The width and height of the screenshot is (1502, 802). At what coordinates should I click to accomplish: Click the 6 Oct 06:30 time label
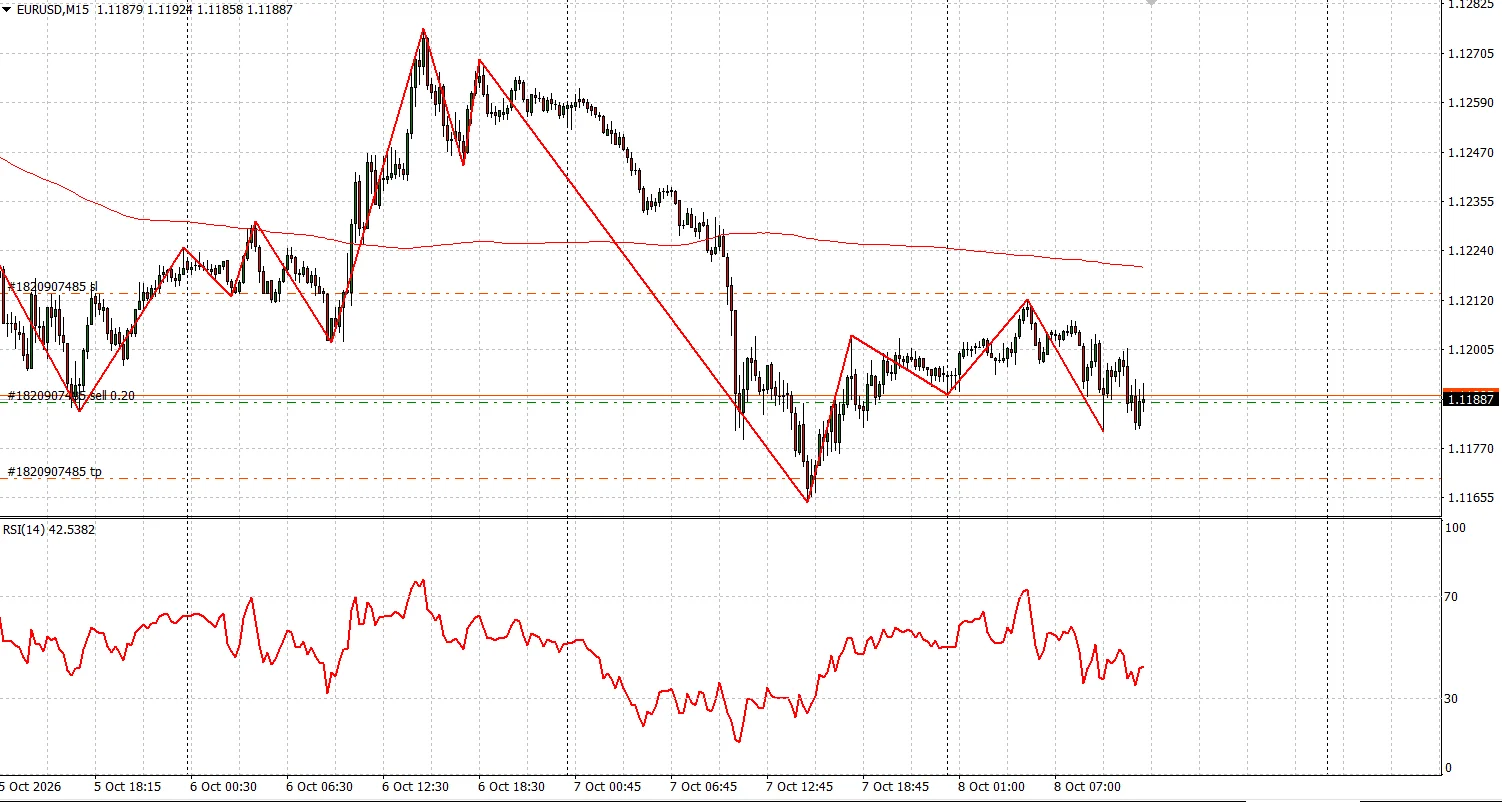point(319,787)
